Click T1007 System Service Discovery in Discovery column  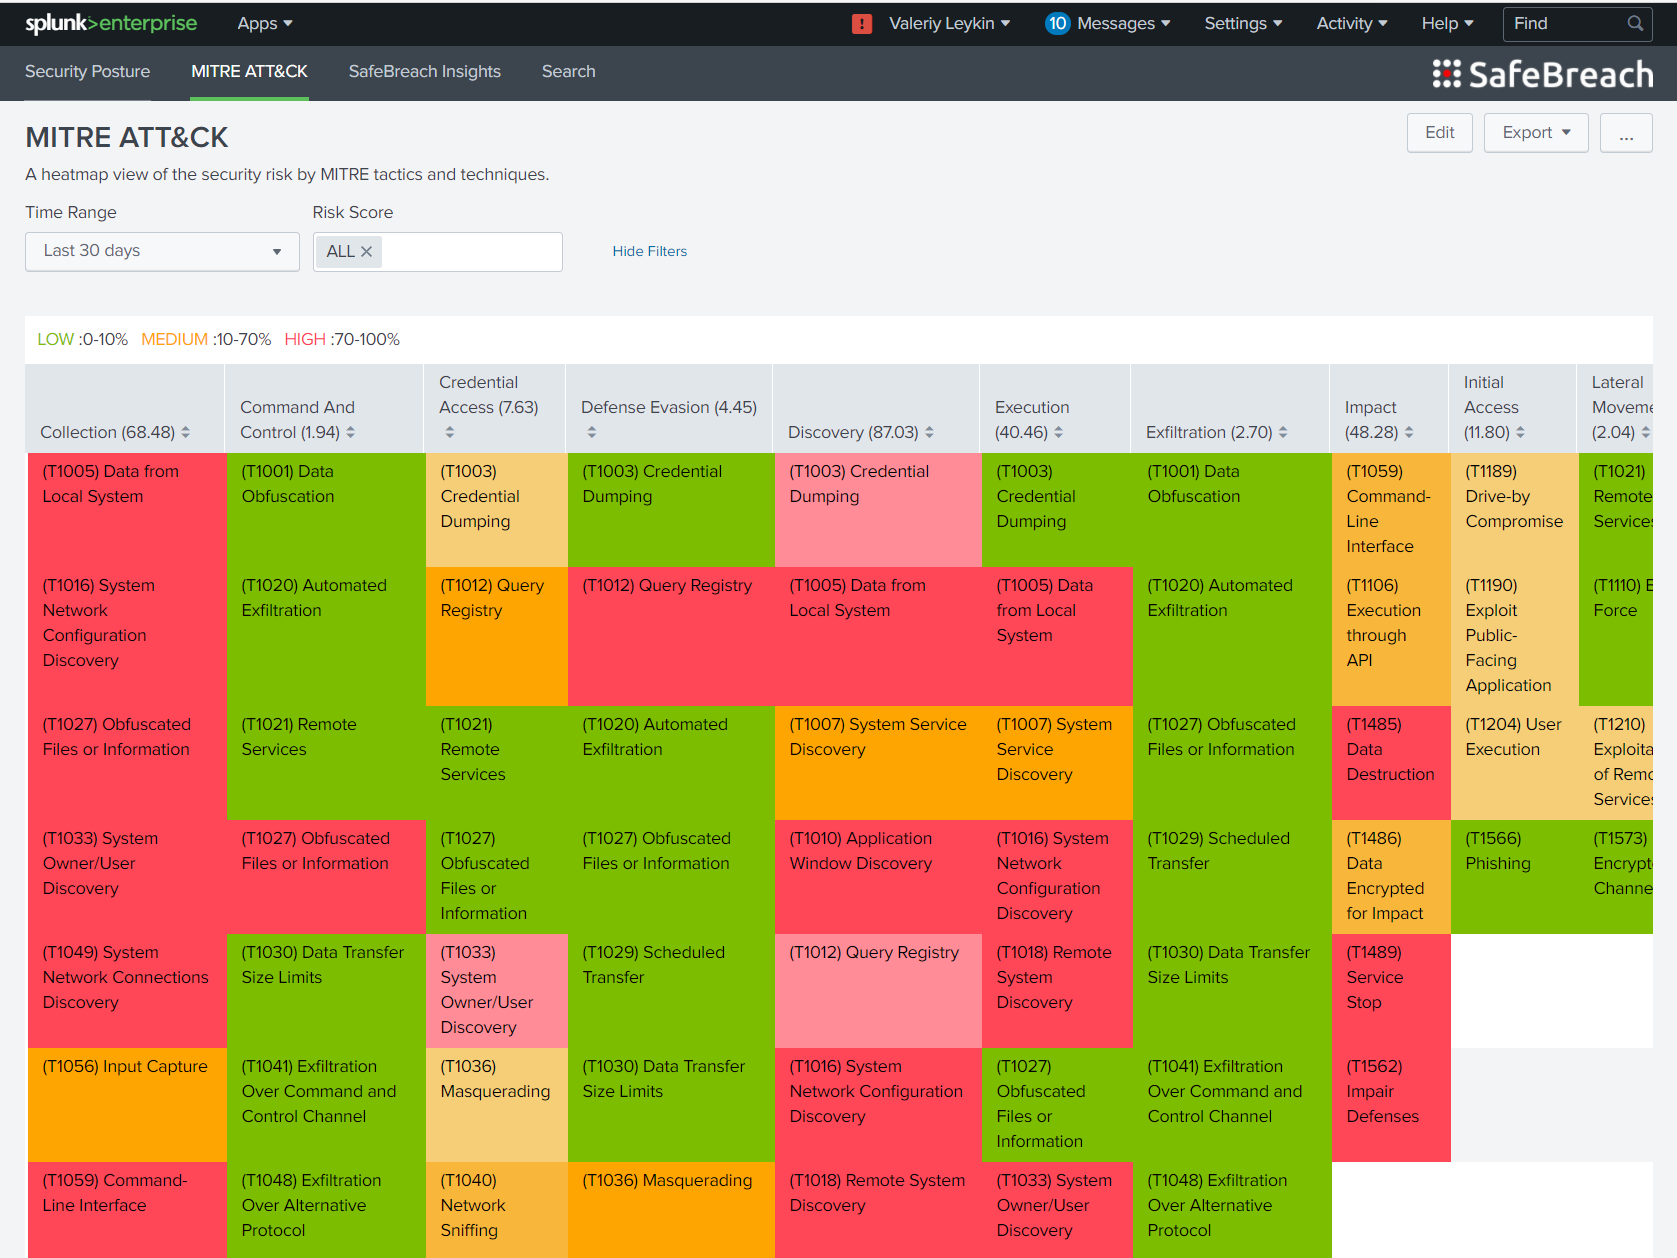(x=878, y=763)
